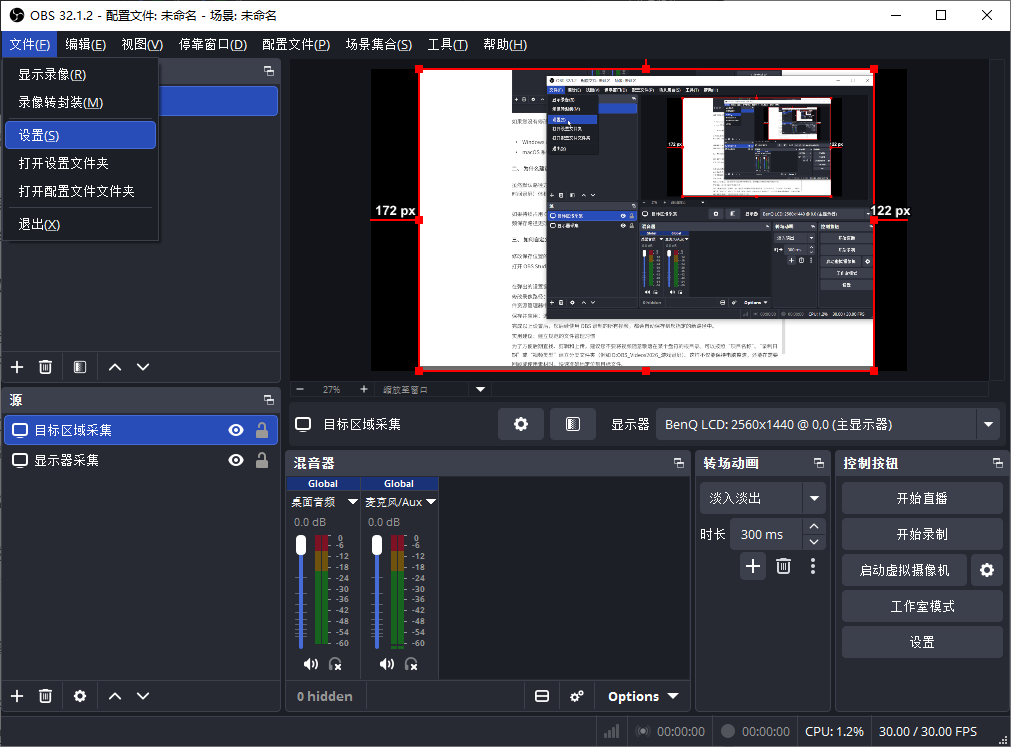Choose 退出(X) menu entry
The height and width of the screenshot is (747, 1011).
point(80,224)
